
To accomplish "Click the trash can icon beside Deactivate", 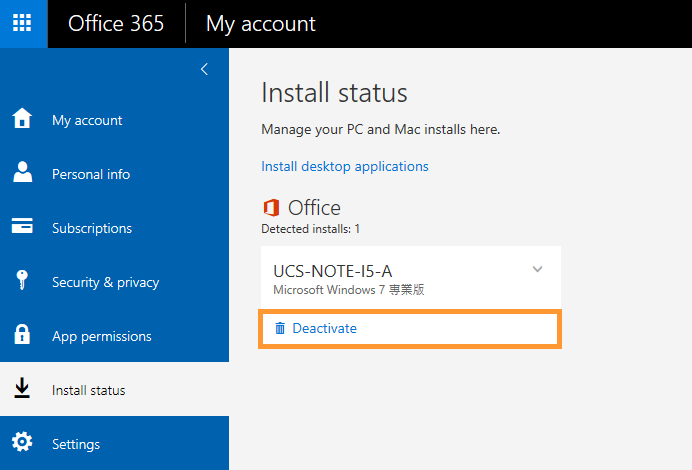I will 280,328.
